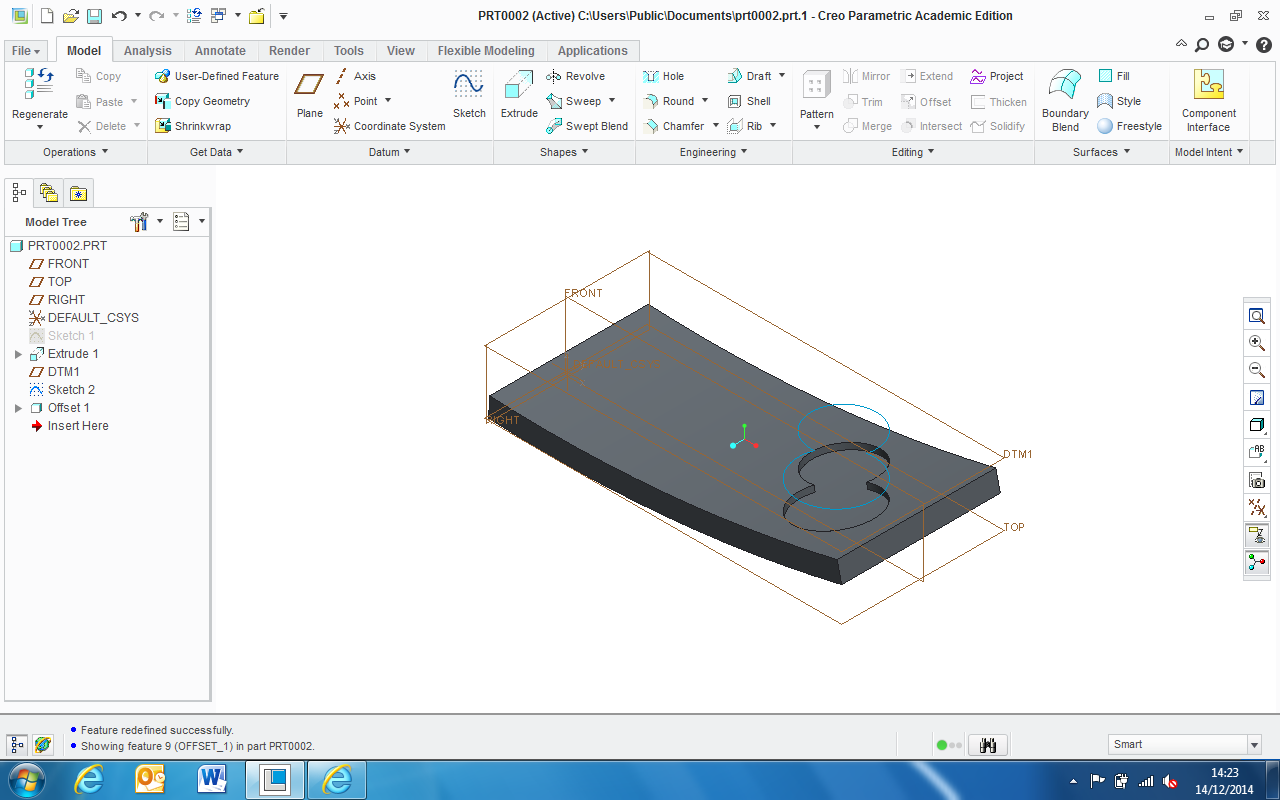Open the Editing group dropdown
The width and height of the screenshot is (1280, 800).
pyautogui.click(x=914, y=152)
